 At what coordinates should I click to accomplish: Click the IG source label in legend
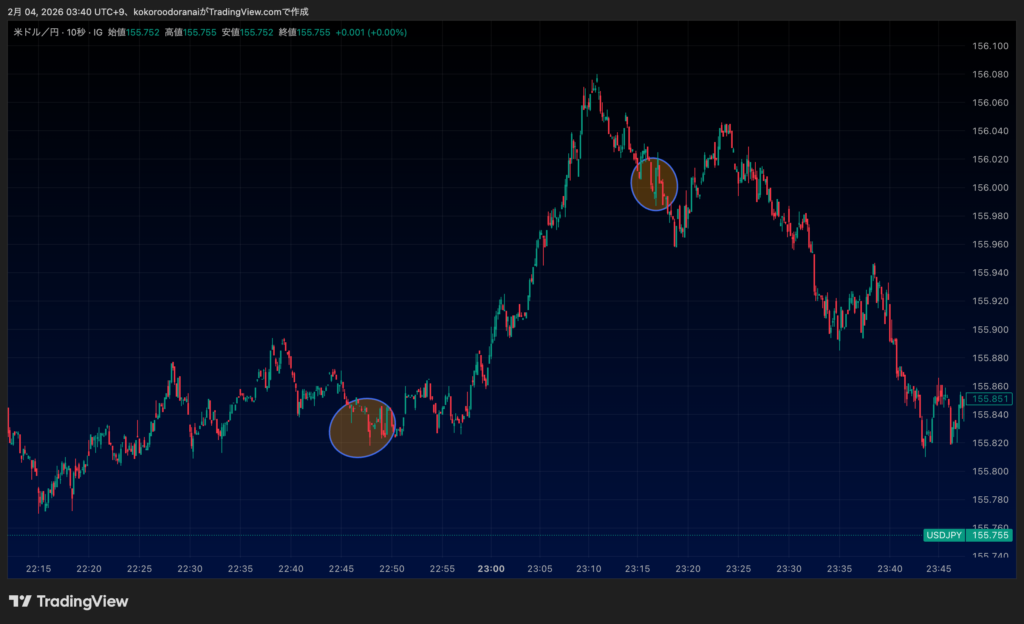pyautogui.click(x=97, y=32)
